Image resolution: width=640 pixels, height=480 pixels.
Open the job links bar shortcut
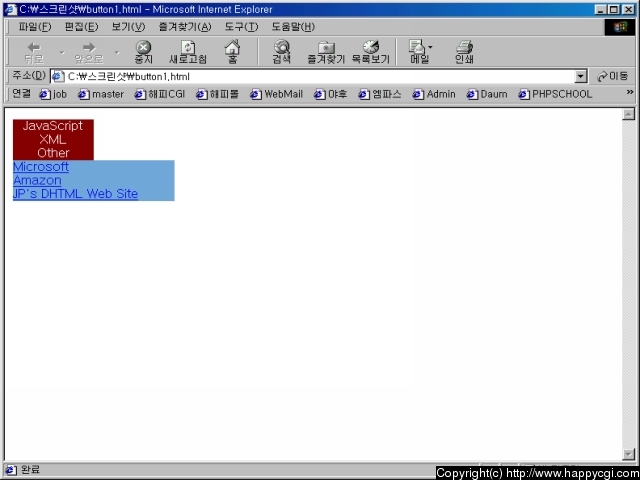coord(53,94)
